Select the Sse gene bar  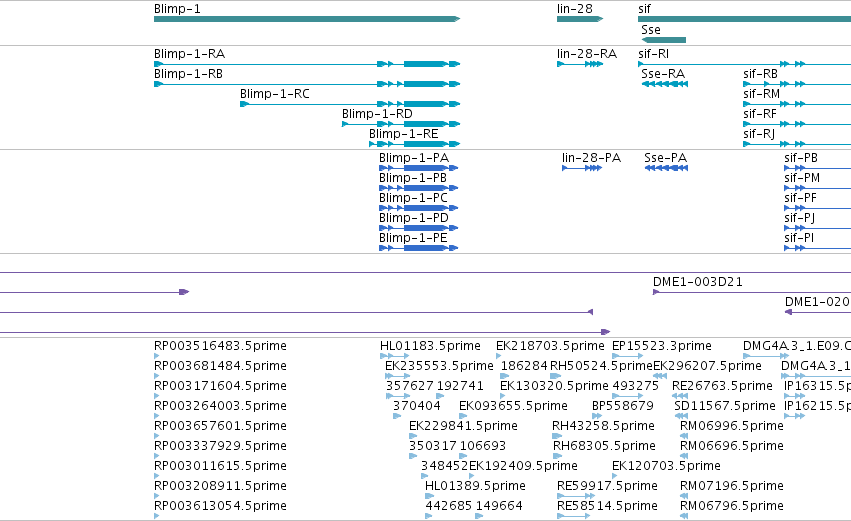point(664,40)
